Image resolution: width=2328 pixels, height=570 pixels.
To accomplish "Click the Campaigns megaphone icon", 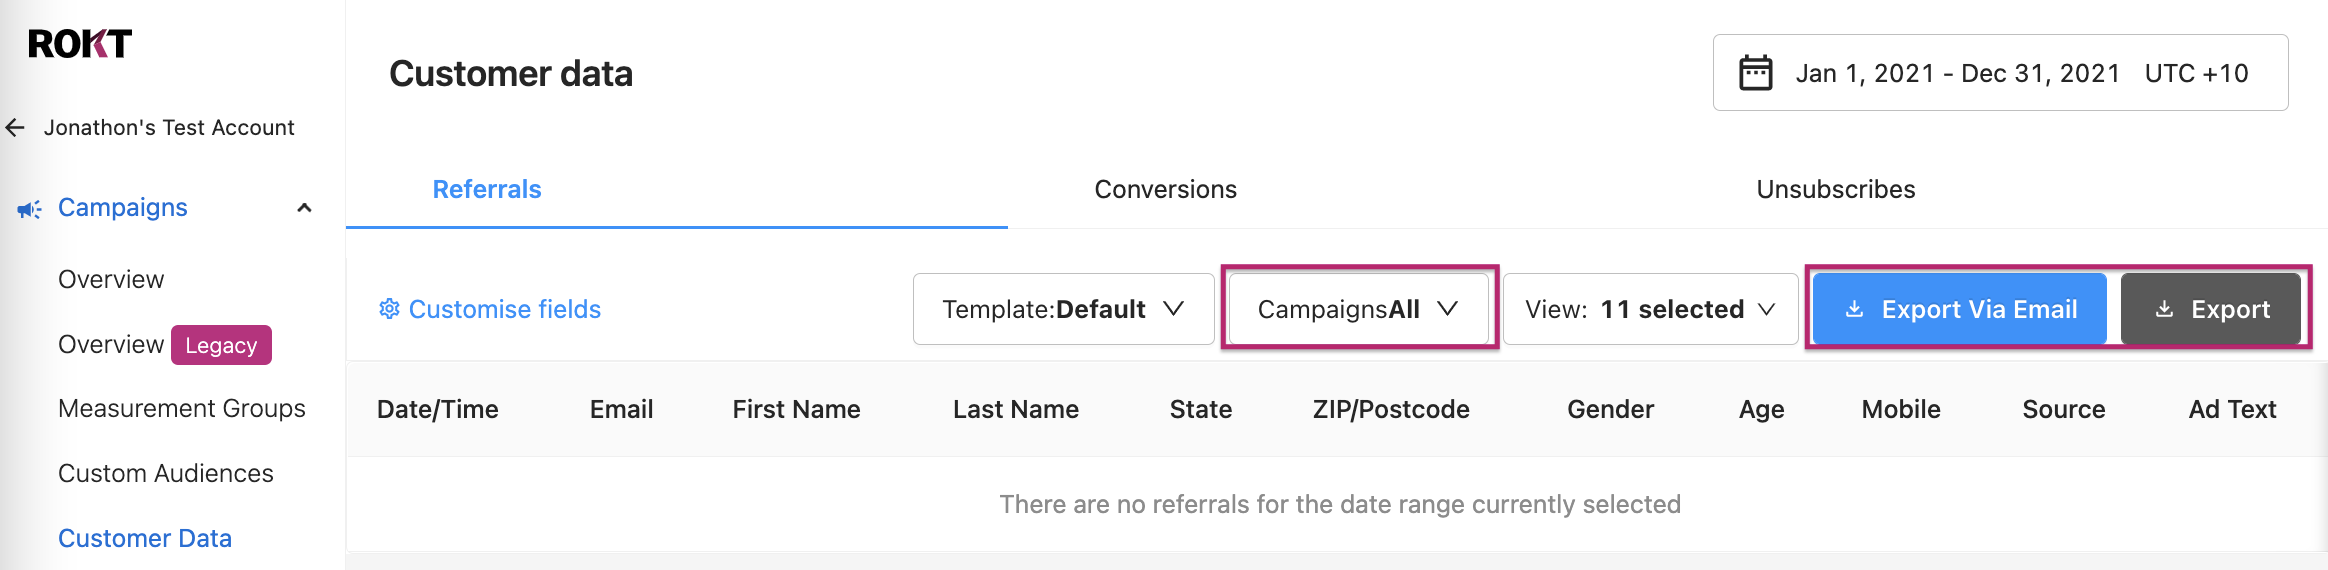I will coord(29,209).
